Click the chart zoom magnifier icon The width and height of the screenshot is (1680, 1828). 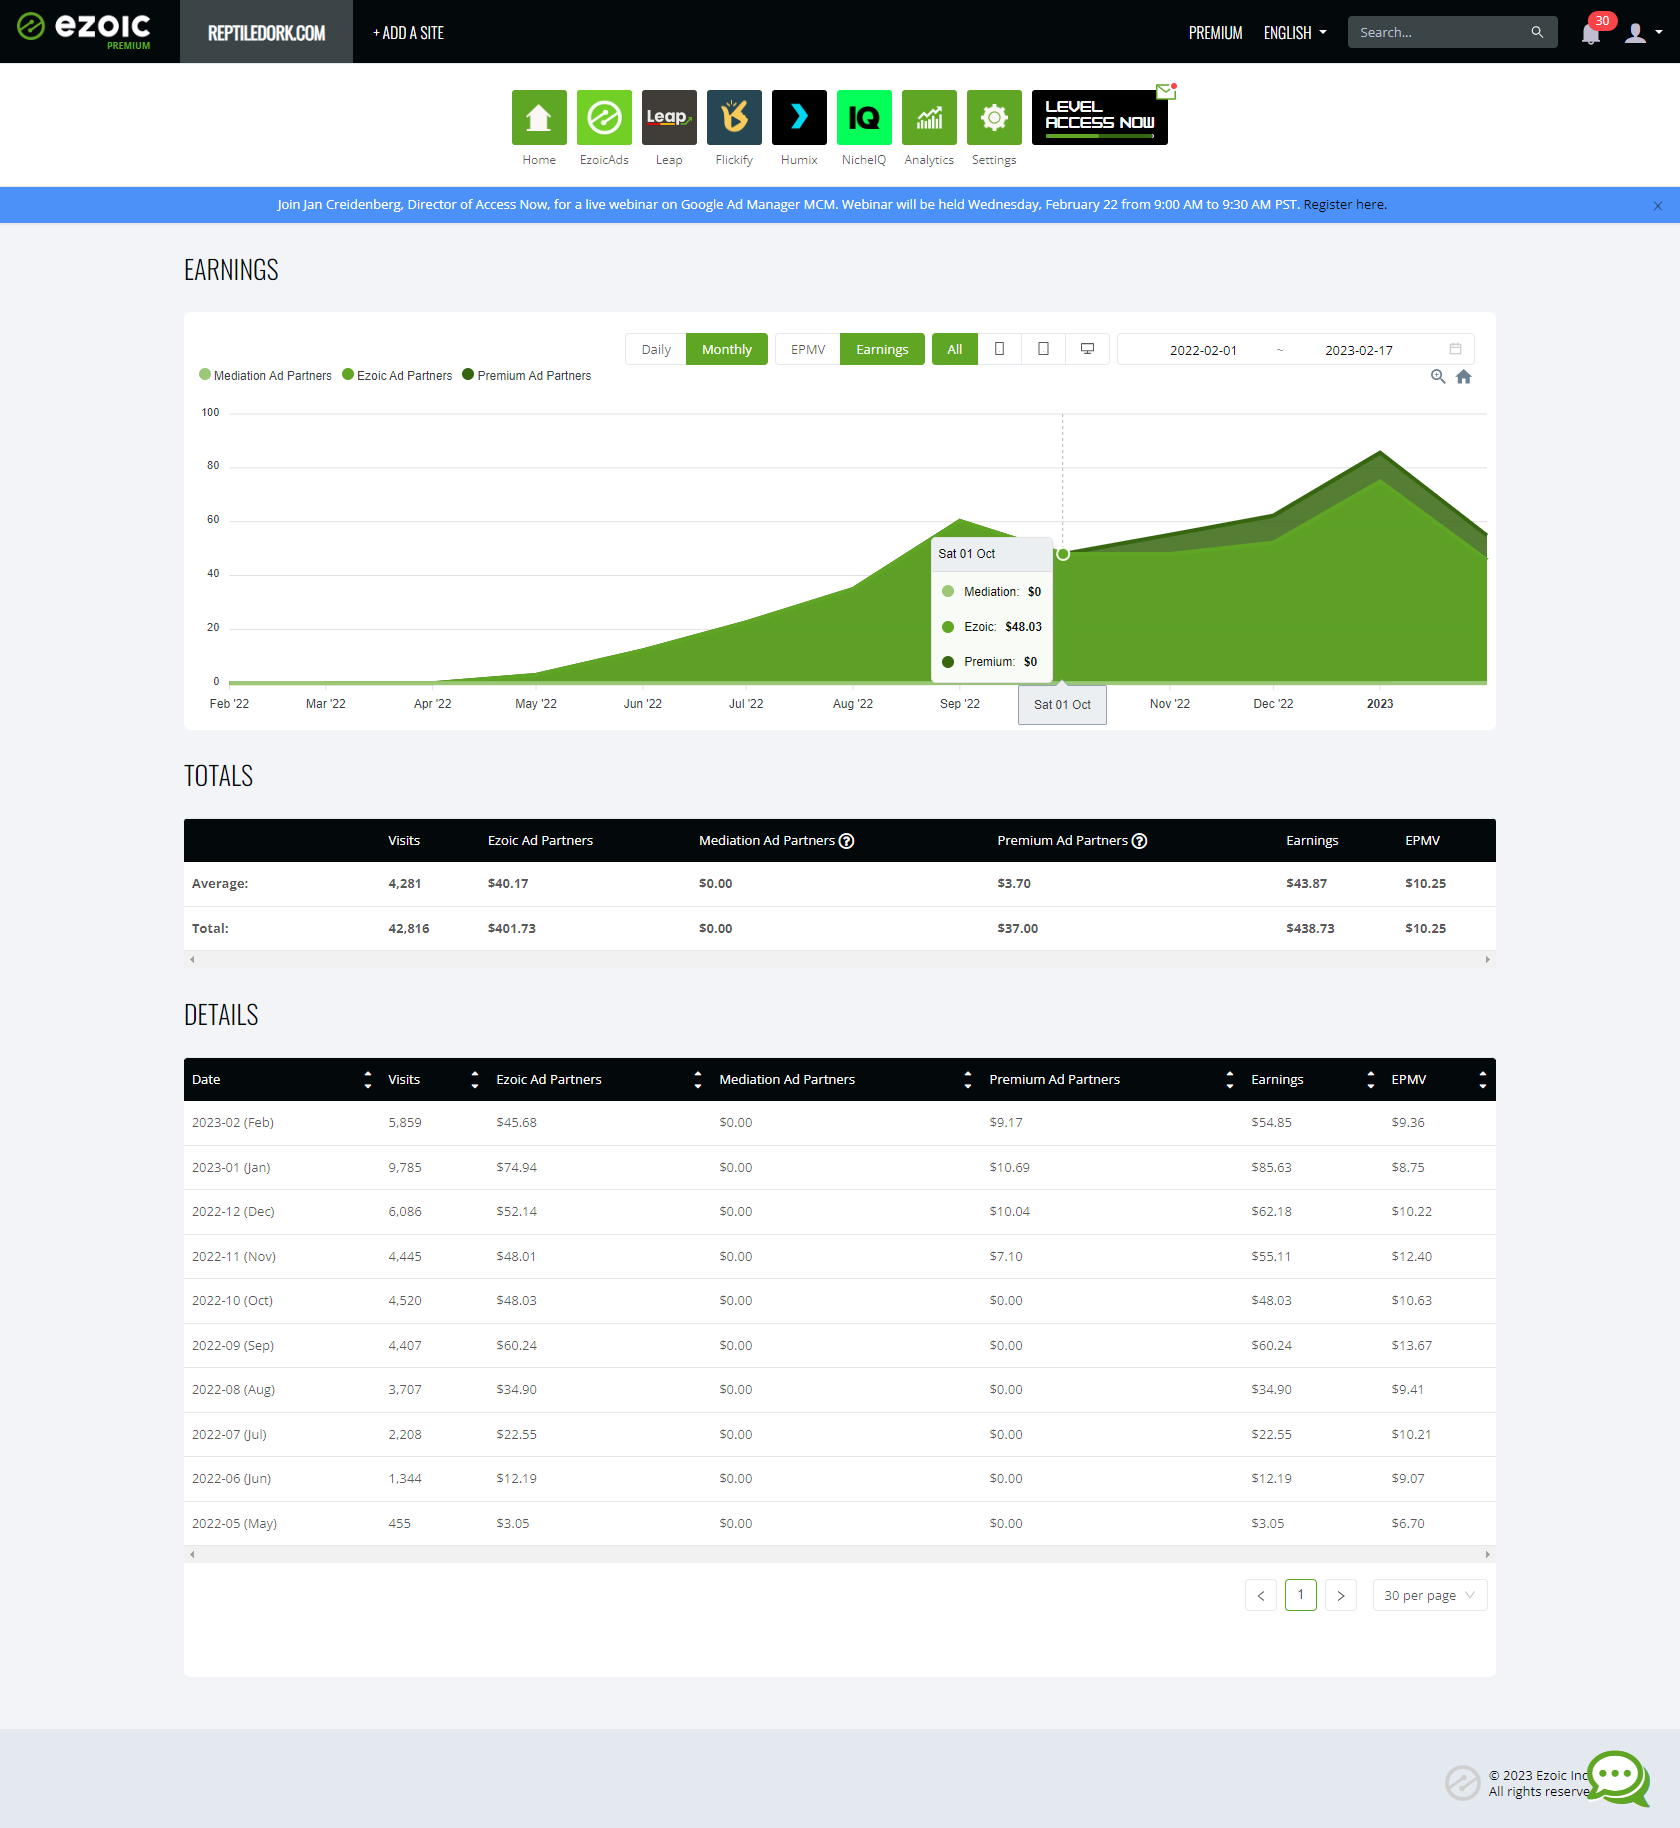point(1438,377)
